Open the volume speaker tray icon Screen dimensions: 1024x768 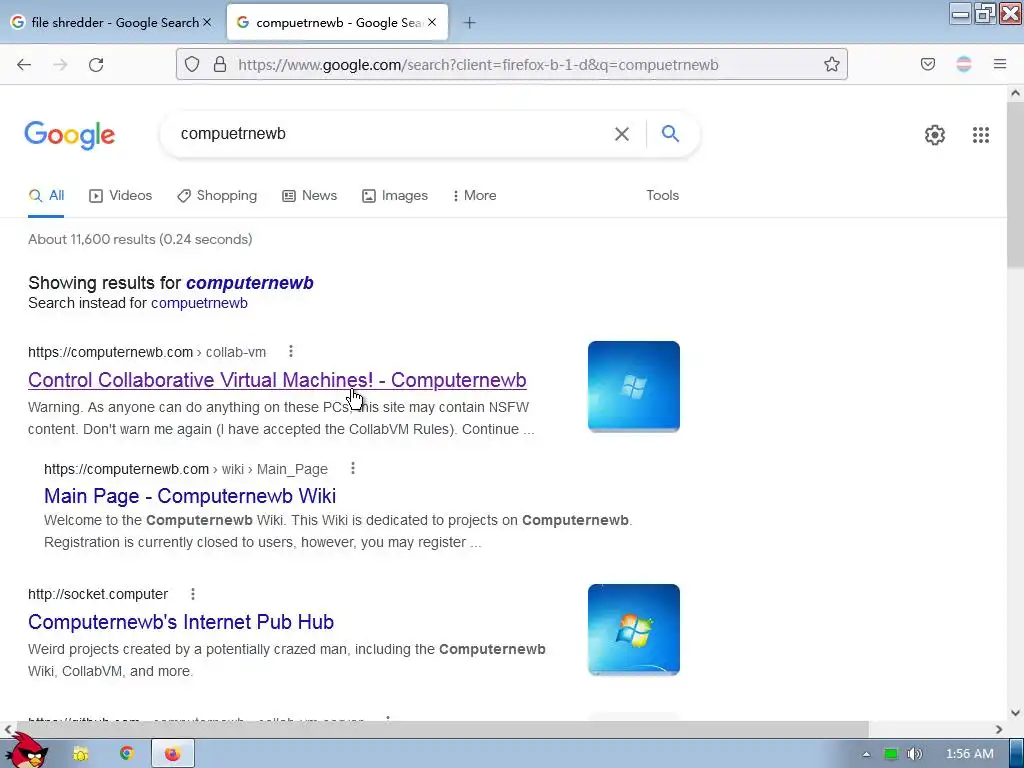915,754
